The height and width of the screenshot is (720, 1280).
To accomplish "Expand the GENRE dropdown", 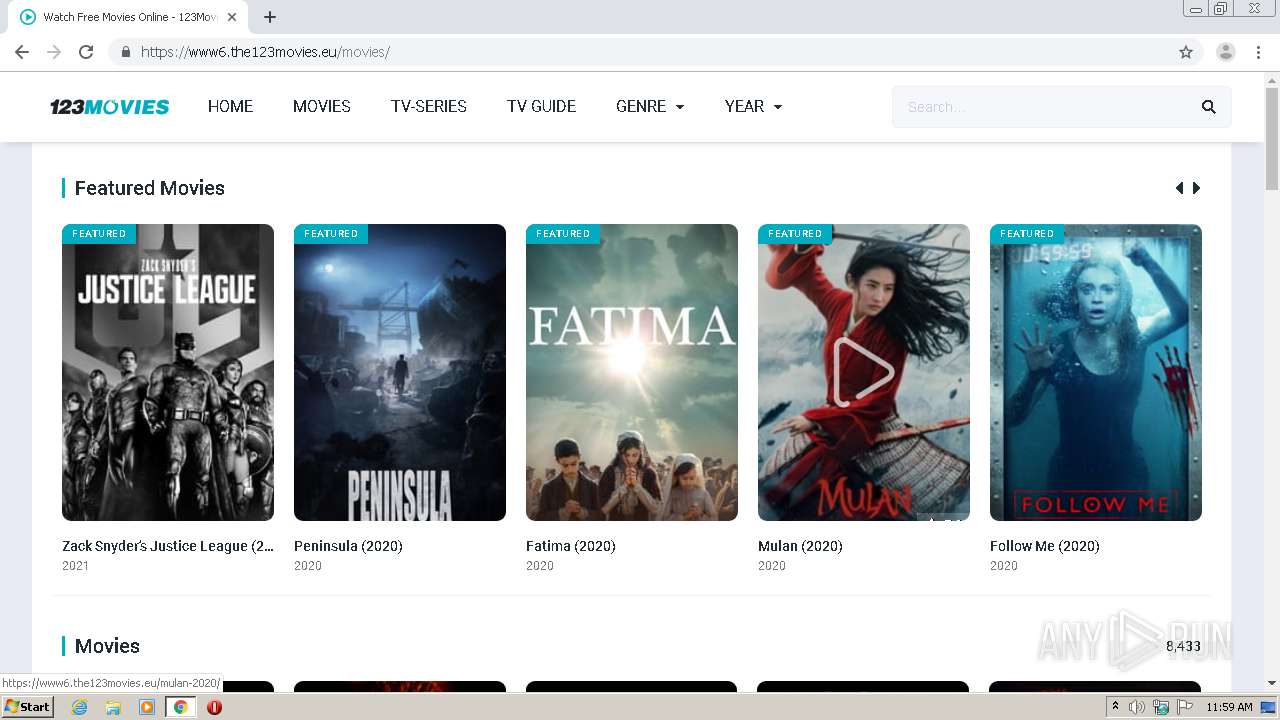I will [650, 106].
